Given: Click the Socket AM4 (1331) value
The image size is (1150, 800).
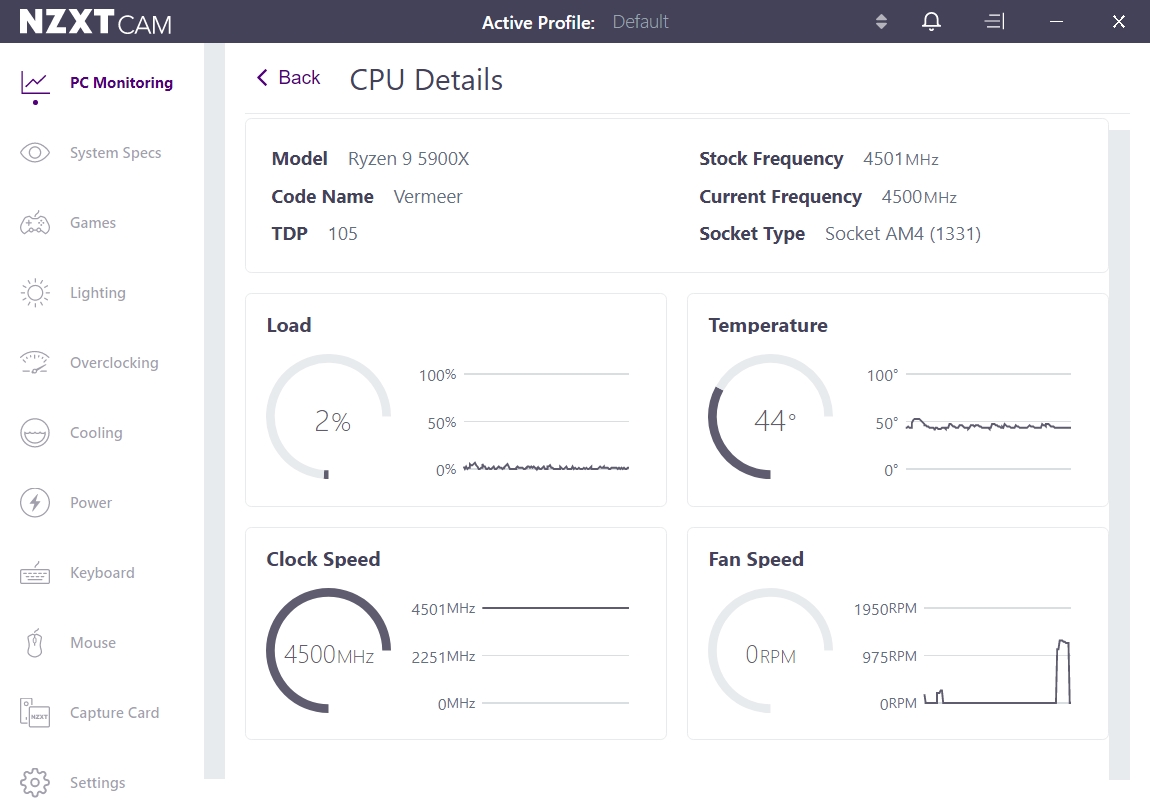Looking at the screenshot, I should [x=903, y=234].
